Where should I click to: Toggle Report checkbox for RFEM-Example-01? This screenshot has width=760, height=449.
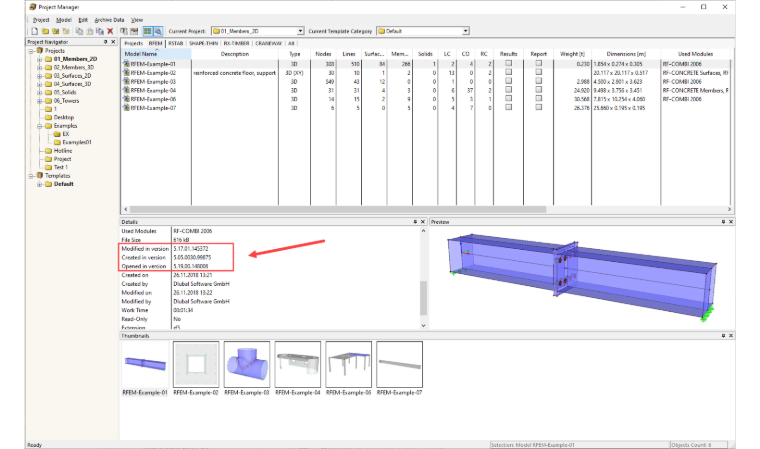(538, 63)
